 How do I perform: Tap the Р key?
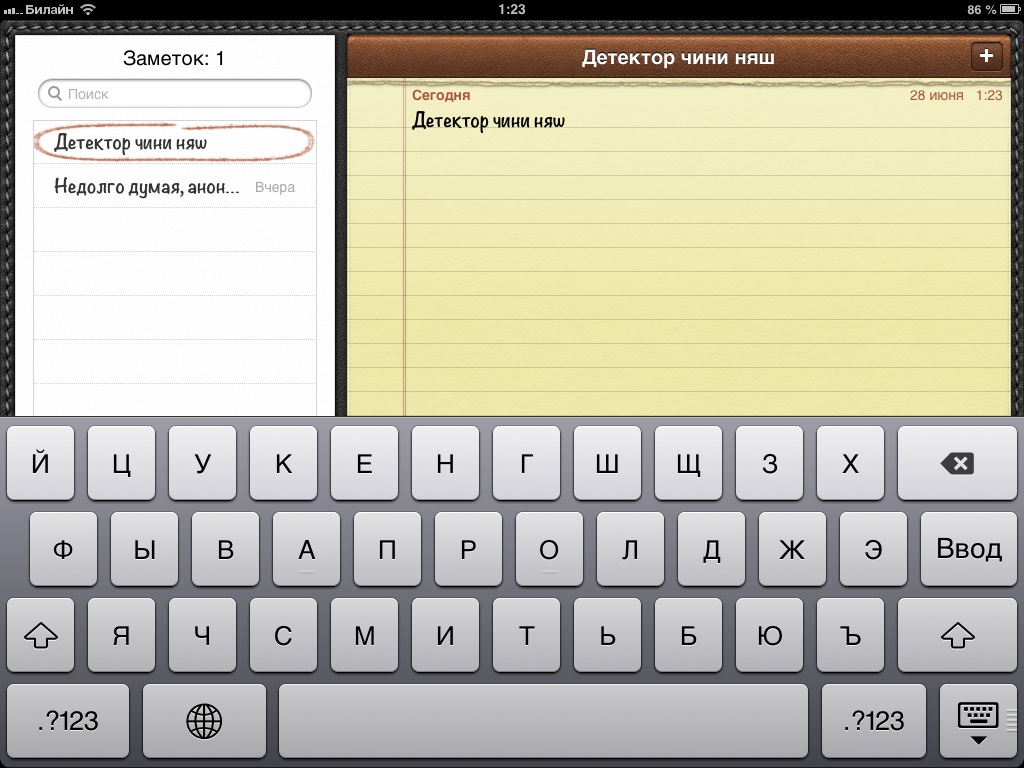(468, 549)
